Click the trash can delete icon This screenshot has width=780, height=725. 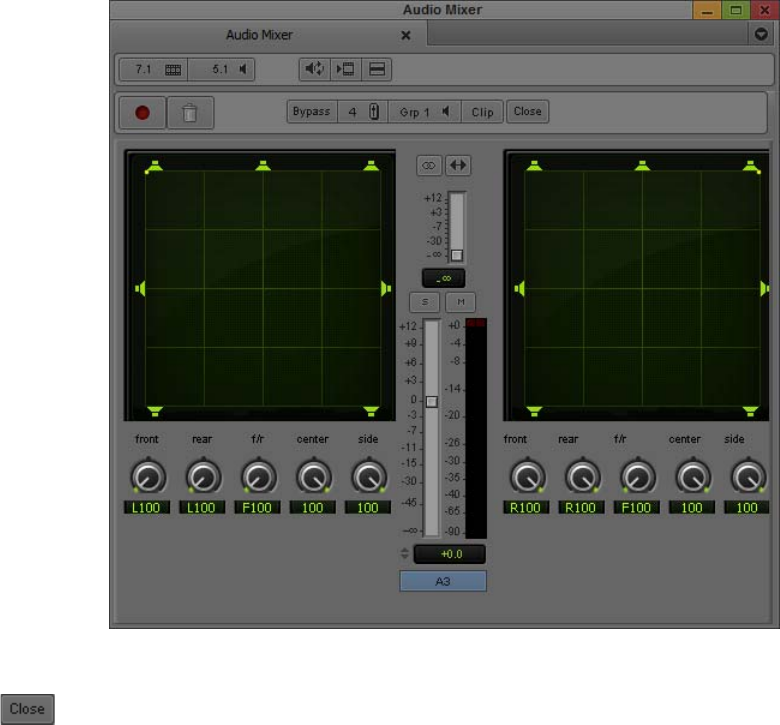190,112
